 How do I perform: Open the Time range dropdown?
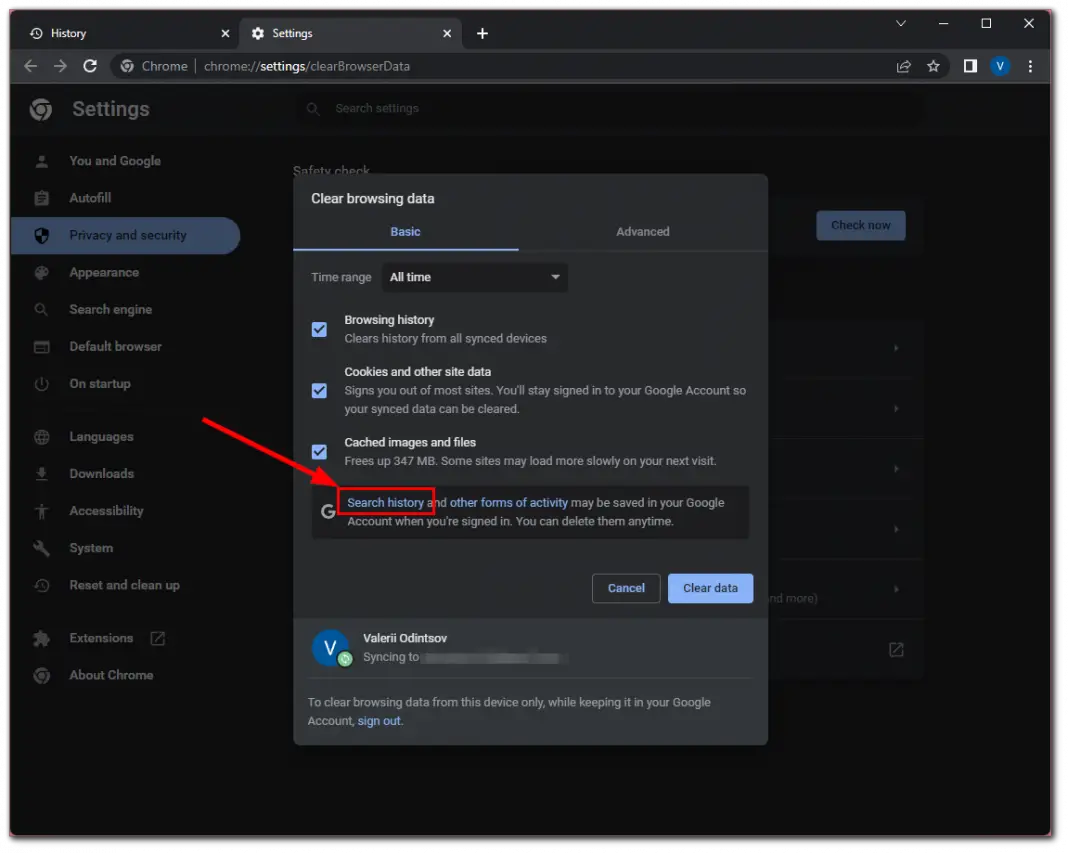click(x=474, y=277)
